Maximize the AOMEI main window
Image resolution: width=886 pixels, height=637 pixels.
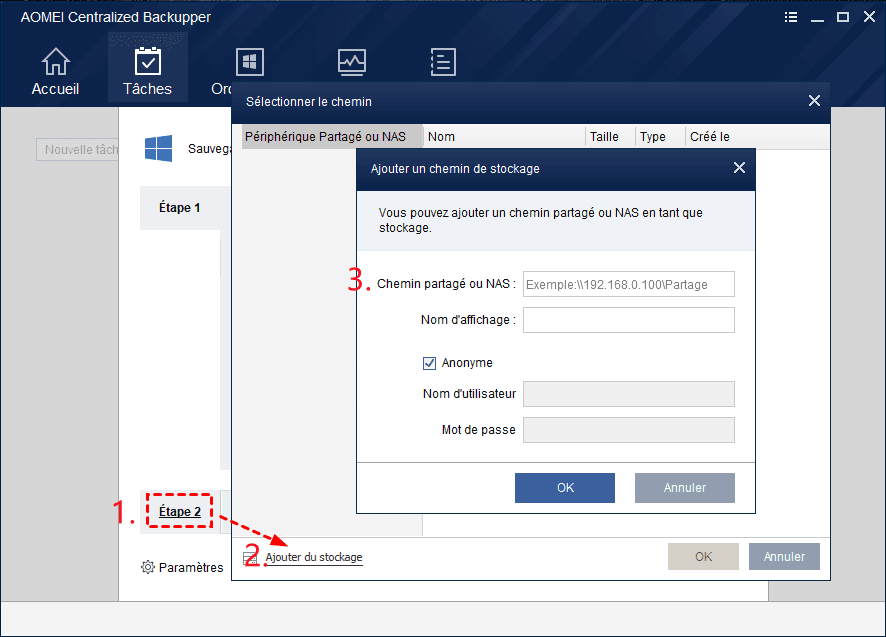click(843, 17)
